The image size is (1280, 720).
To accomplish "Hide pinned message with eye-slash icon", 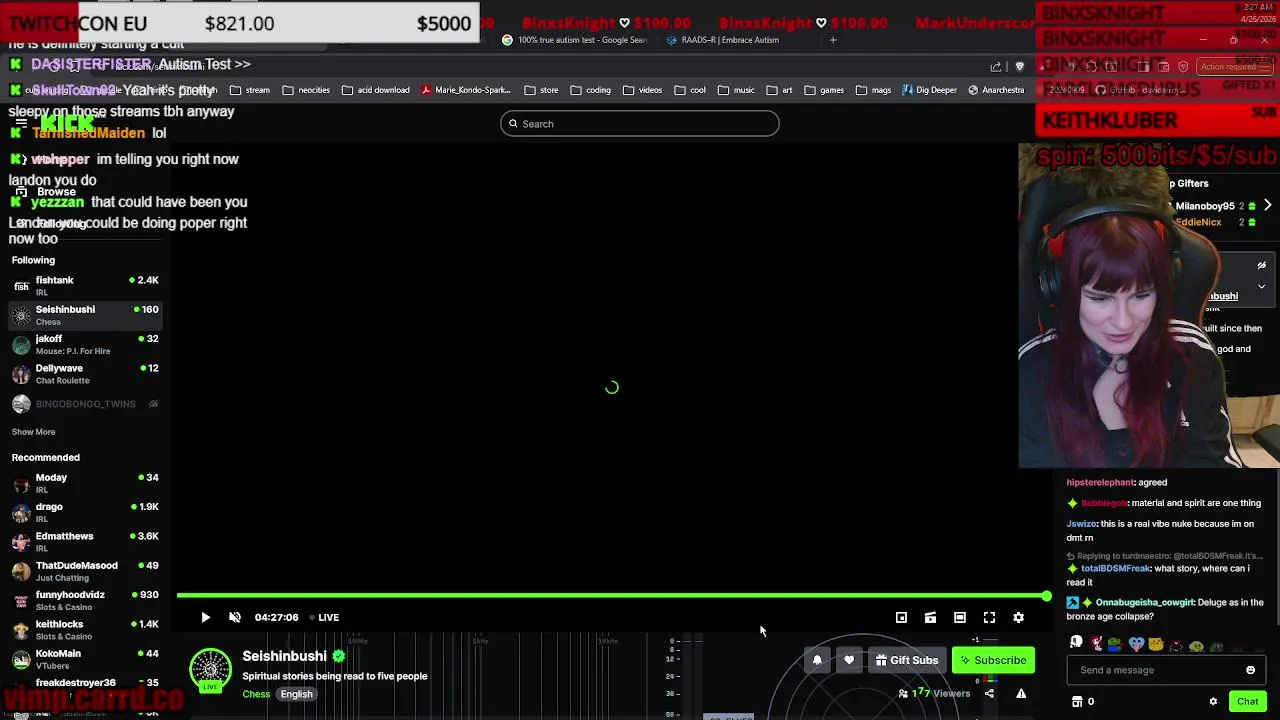I will click(x=1261, y=265).
